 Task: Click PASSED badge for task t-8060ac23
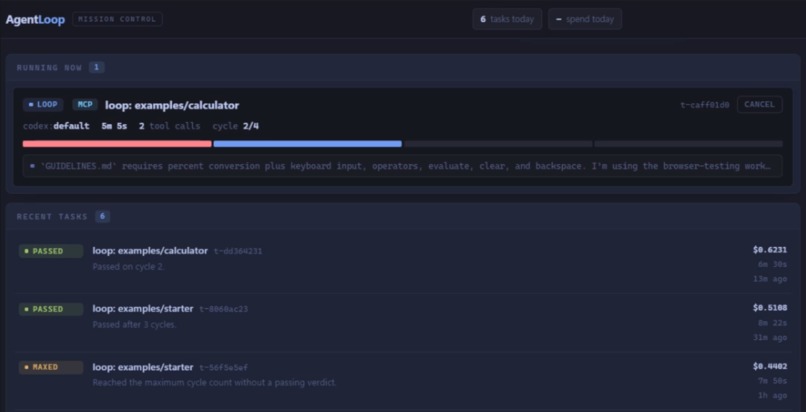(x=51, y=309)
